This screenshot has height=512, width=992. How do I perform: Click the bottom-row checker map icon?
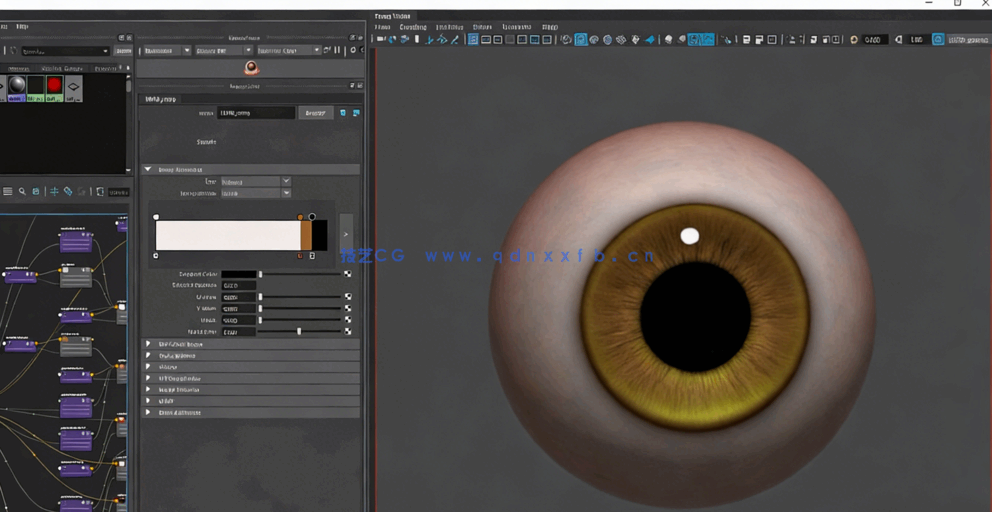click(348, 331)
